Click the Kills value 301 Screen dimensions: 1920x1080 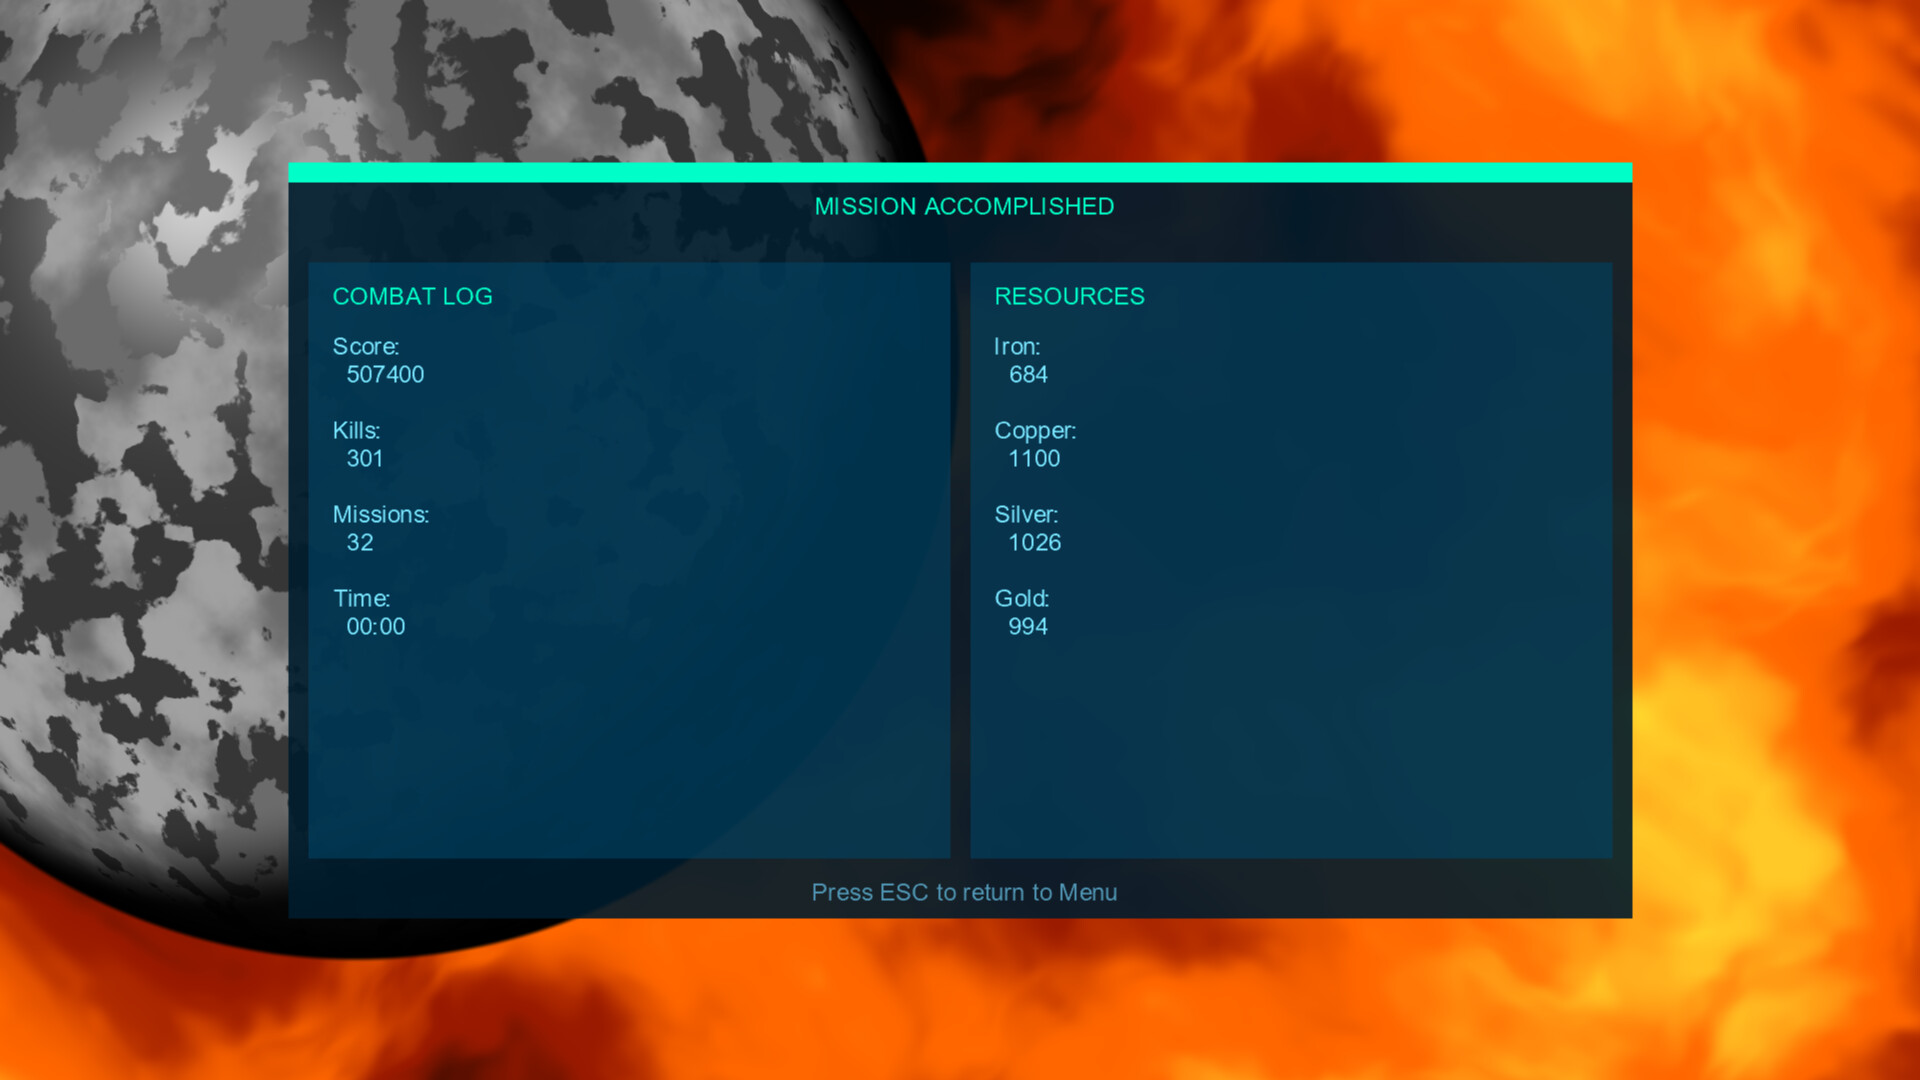(365, 459)
